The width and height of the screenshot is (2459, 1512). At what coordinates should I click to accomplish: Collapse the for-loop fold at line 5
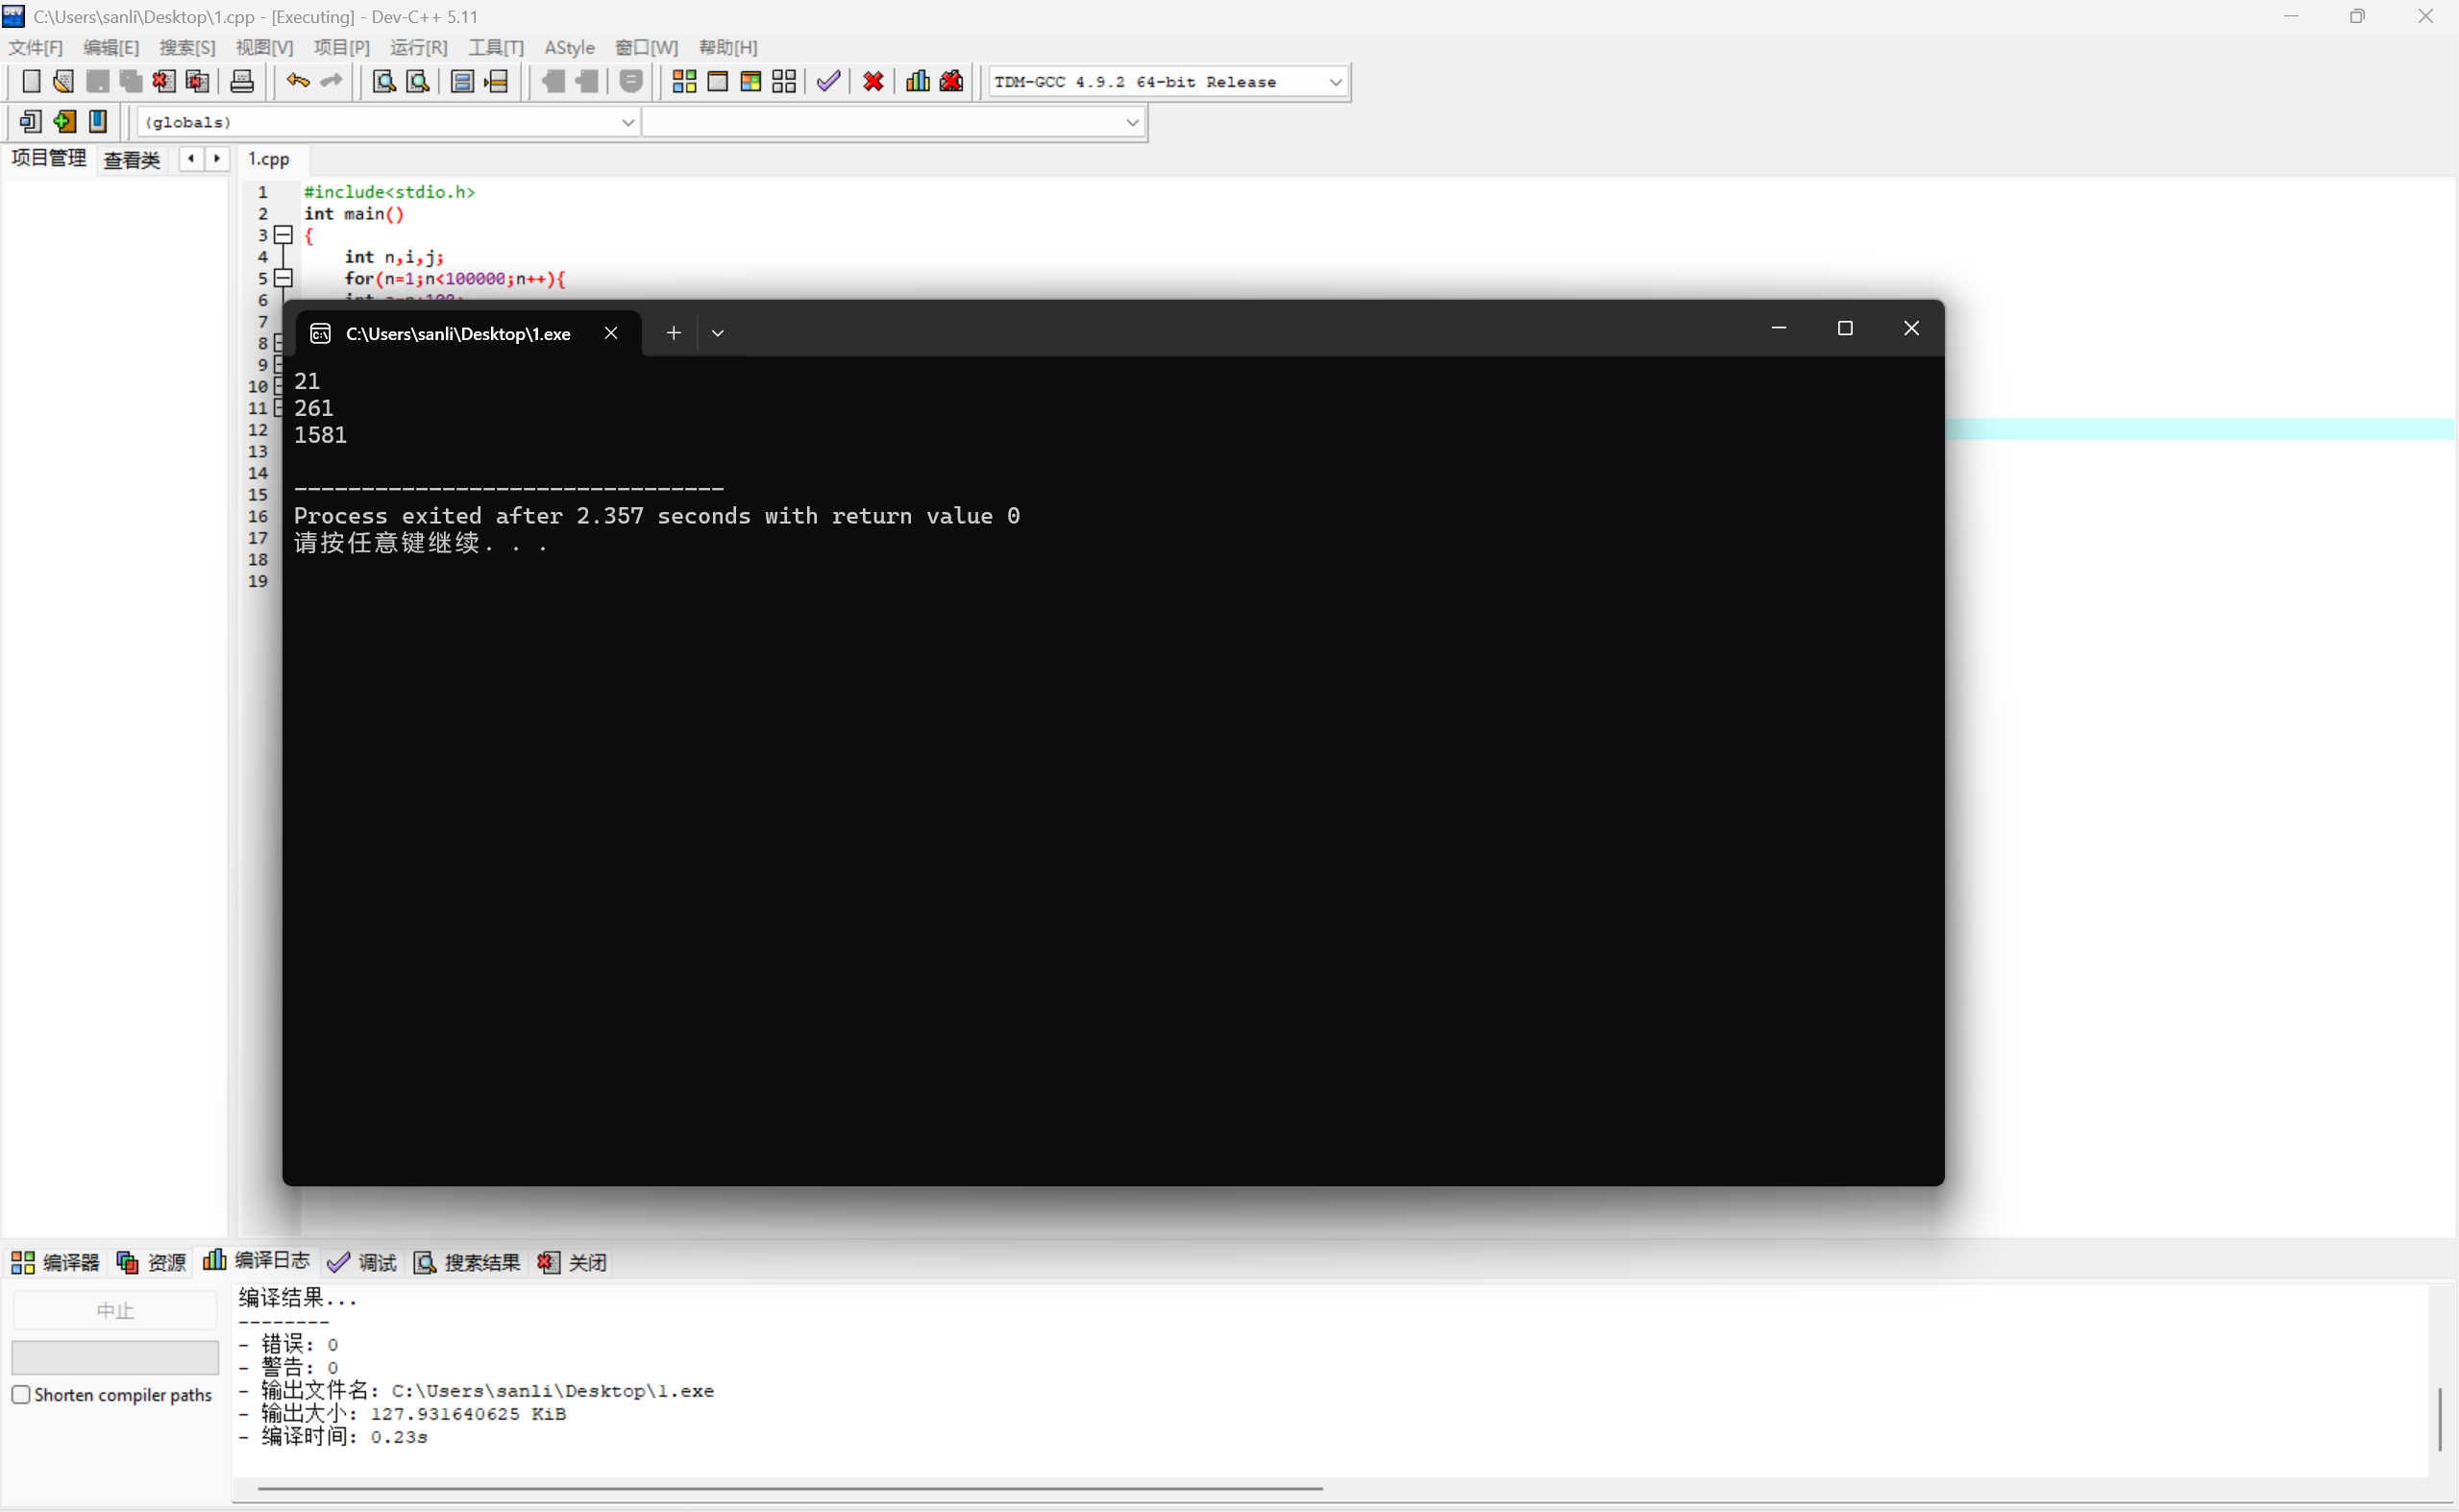[x=284, y=278]
